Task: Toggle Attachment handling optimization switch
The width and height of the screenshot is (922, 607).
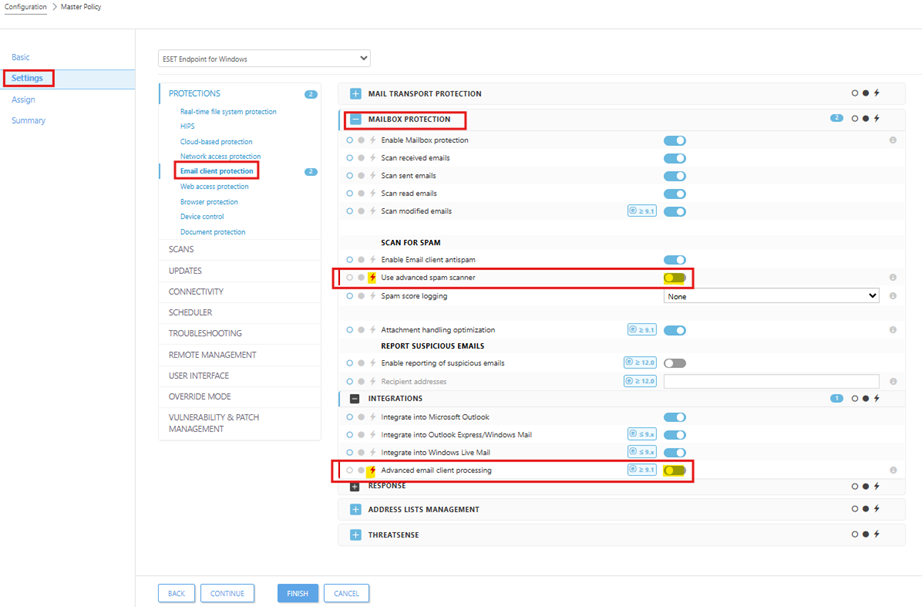Action: click(674, 331)
